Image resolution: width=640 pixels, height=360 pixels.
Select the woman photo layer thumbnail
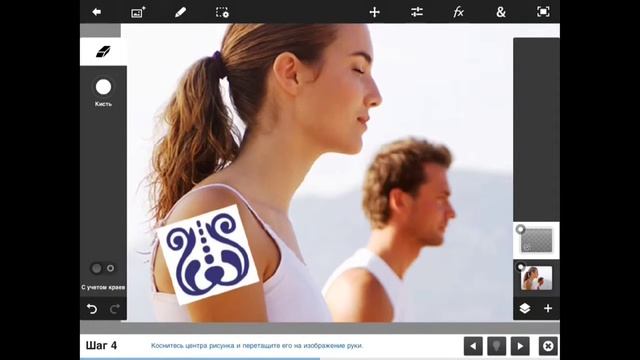[x=536, y=278]
